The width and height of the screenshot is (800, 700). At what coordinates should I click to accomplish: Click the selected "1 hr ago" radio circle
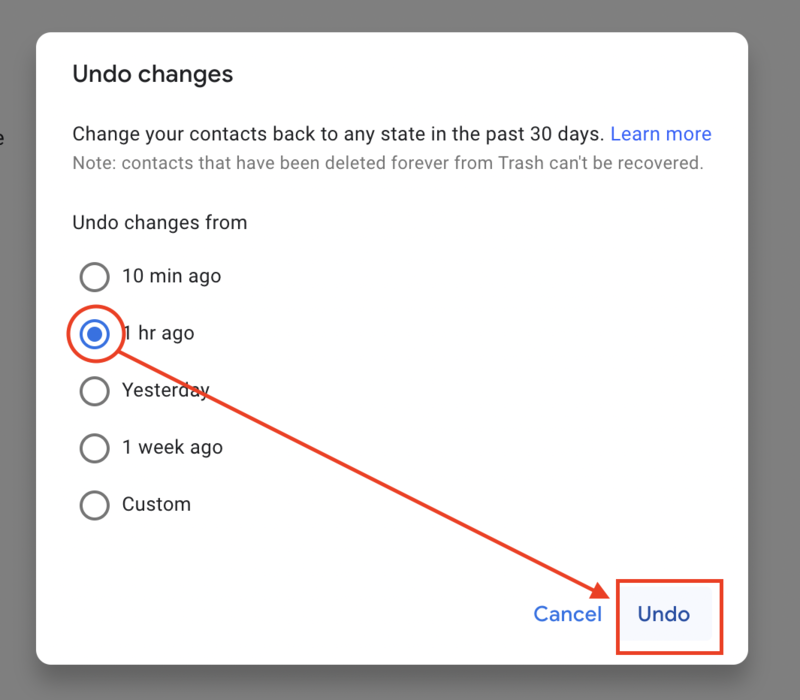[94, 334]
